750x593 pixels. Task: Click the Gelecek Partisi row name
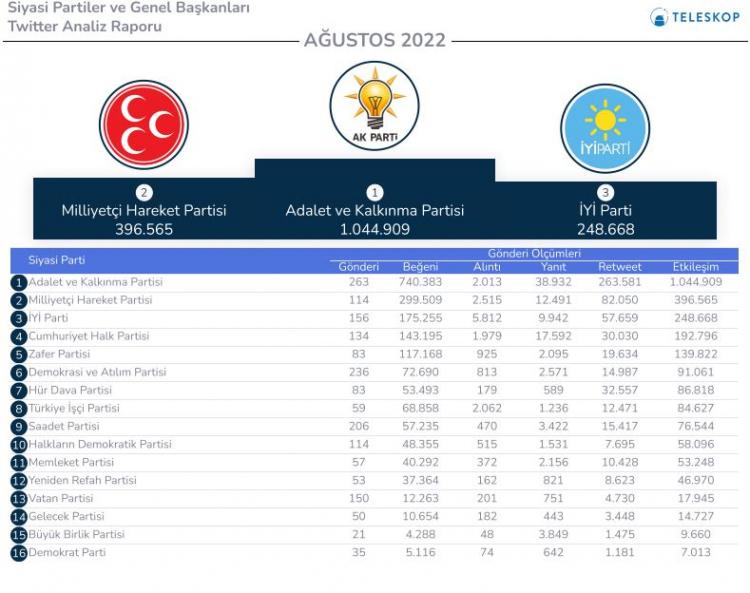point(66,516)
